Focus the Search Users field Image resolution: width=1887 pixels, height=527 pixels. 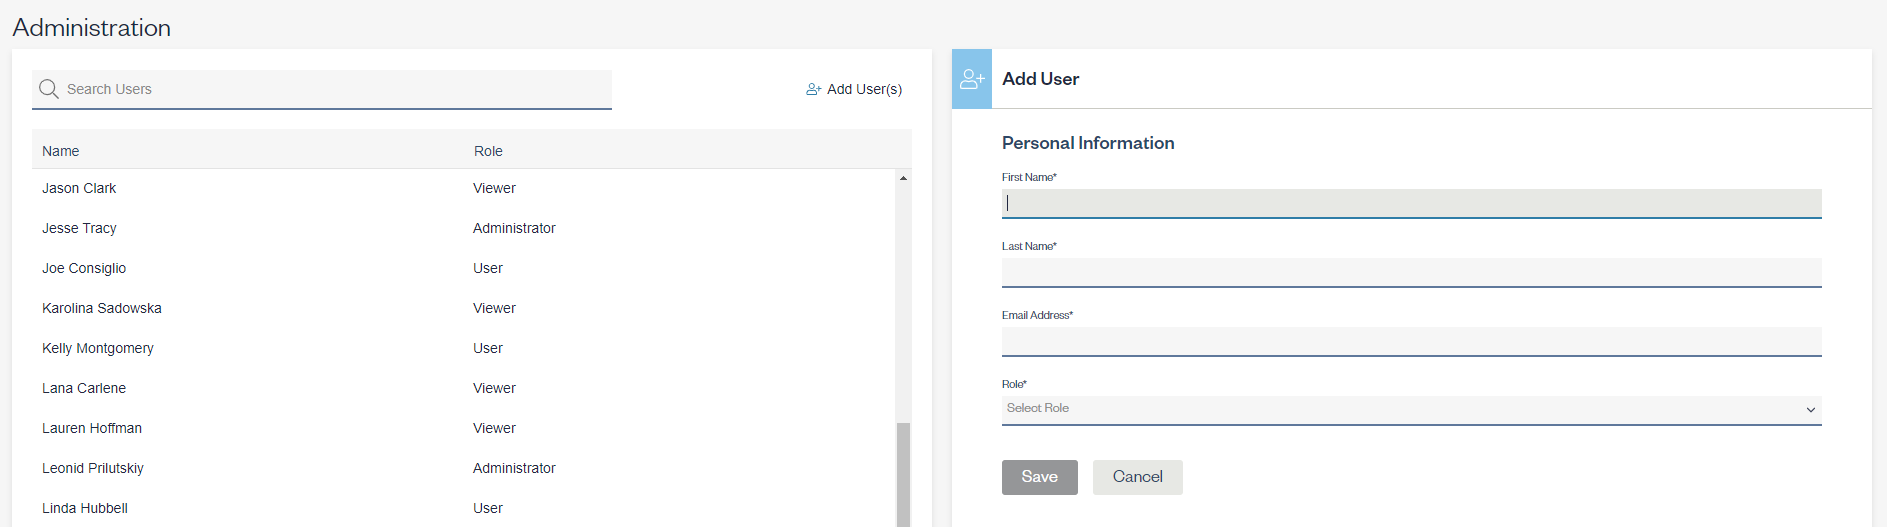click(330, 89)
